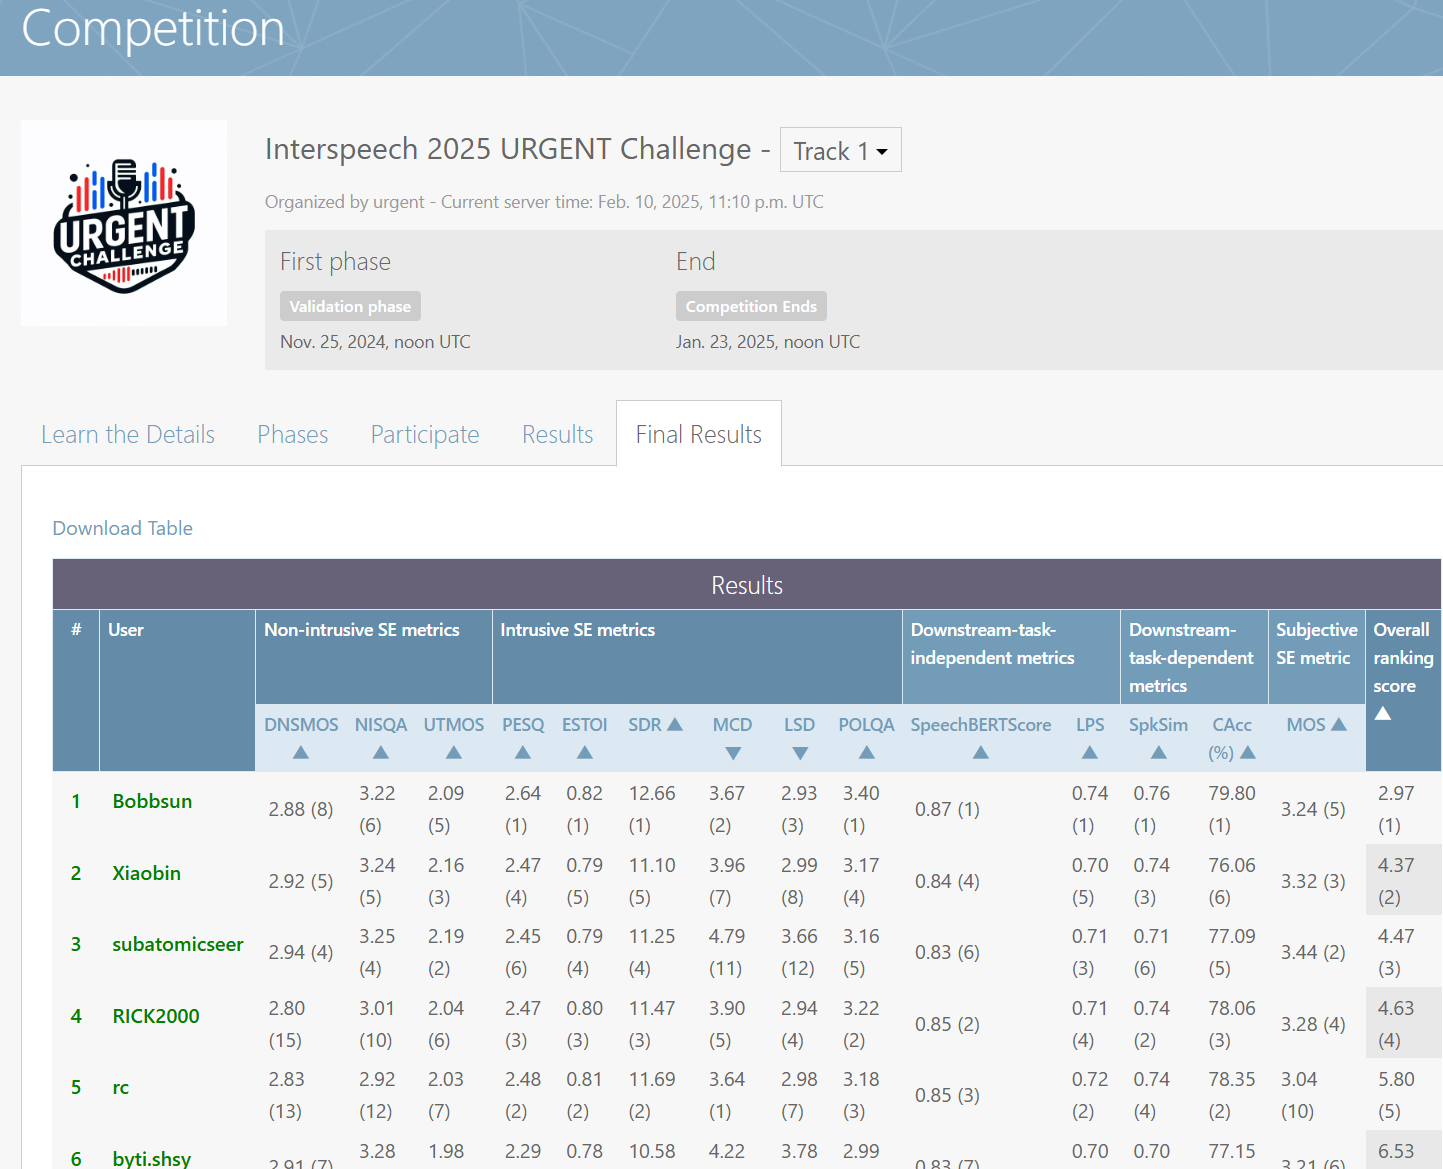Sort by LPS column arrow
1443x1169 pixels.
[1090, 753]
